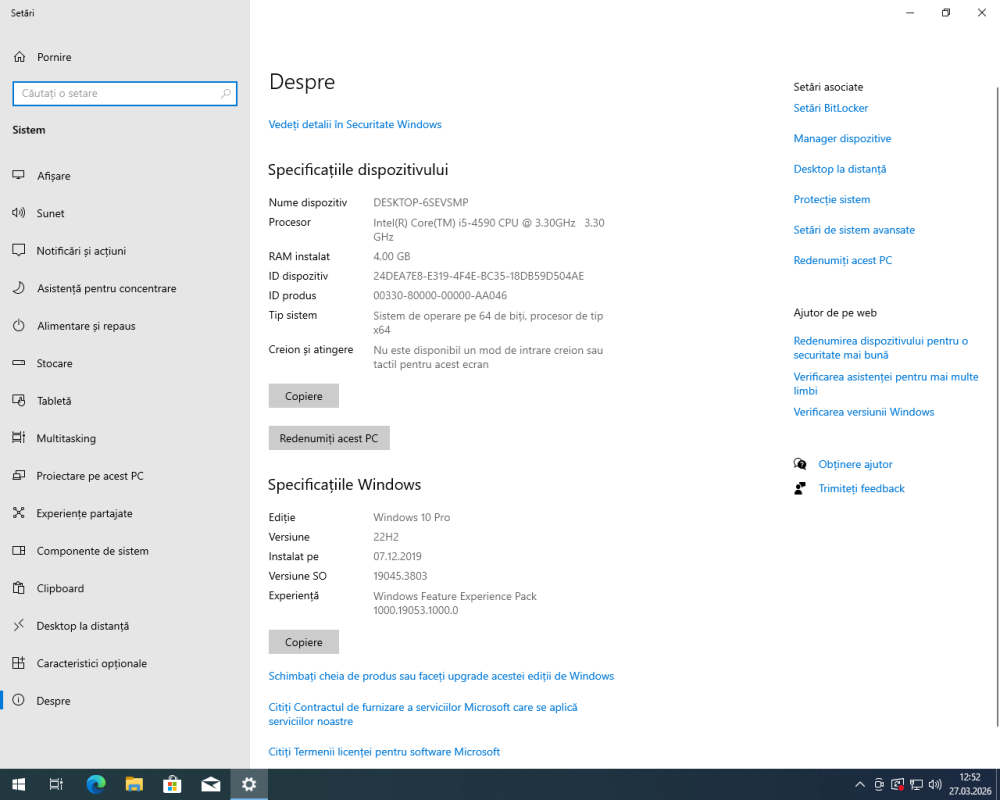Viewport: 1000px width, 800px height.
Task: Launch Microsoft Store from the taskbar
Action: 172,784
